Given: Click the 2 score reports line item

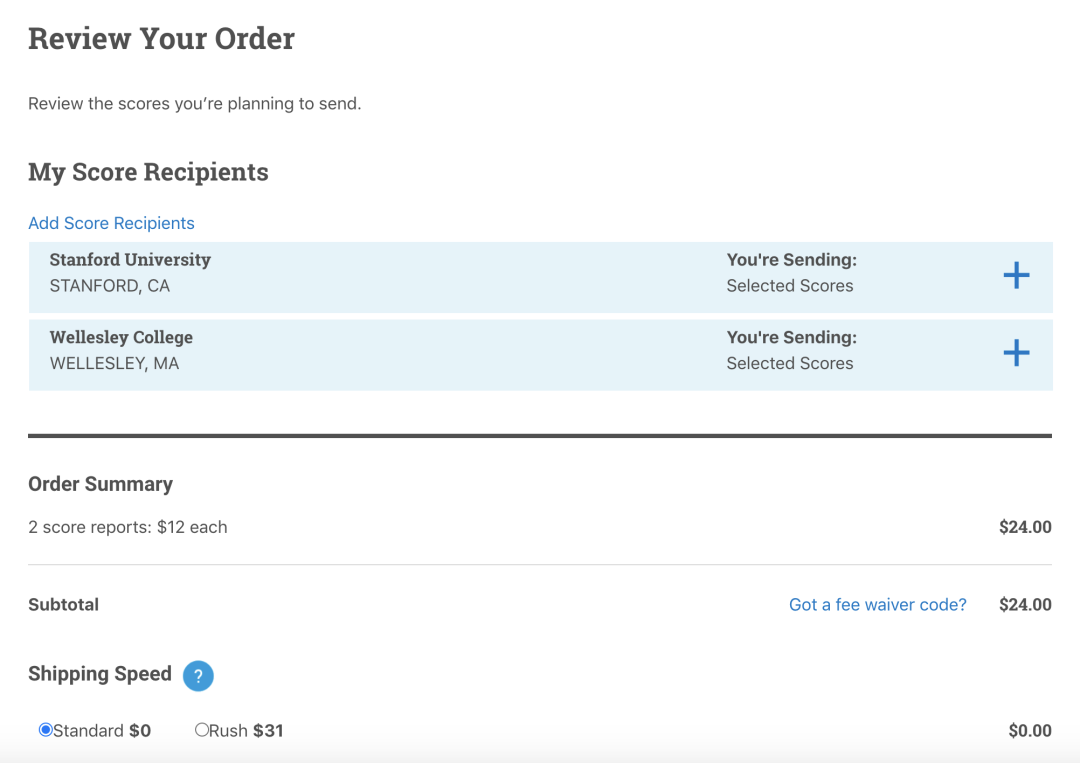Looking at the screenshot, I should tap(127, 527).
